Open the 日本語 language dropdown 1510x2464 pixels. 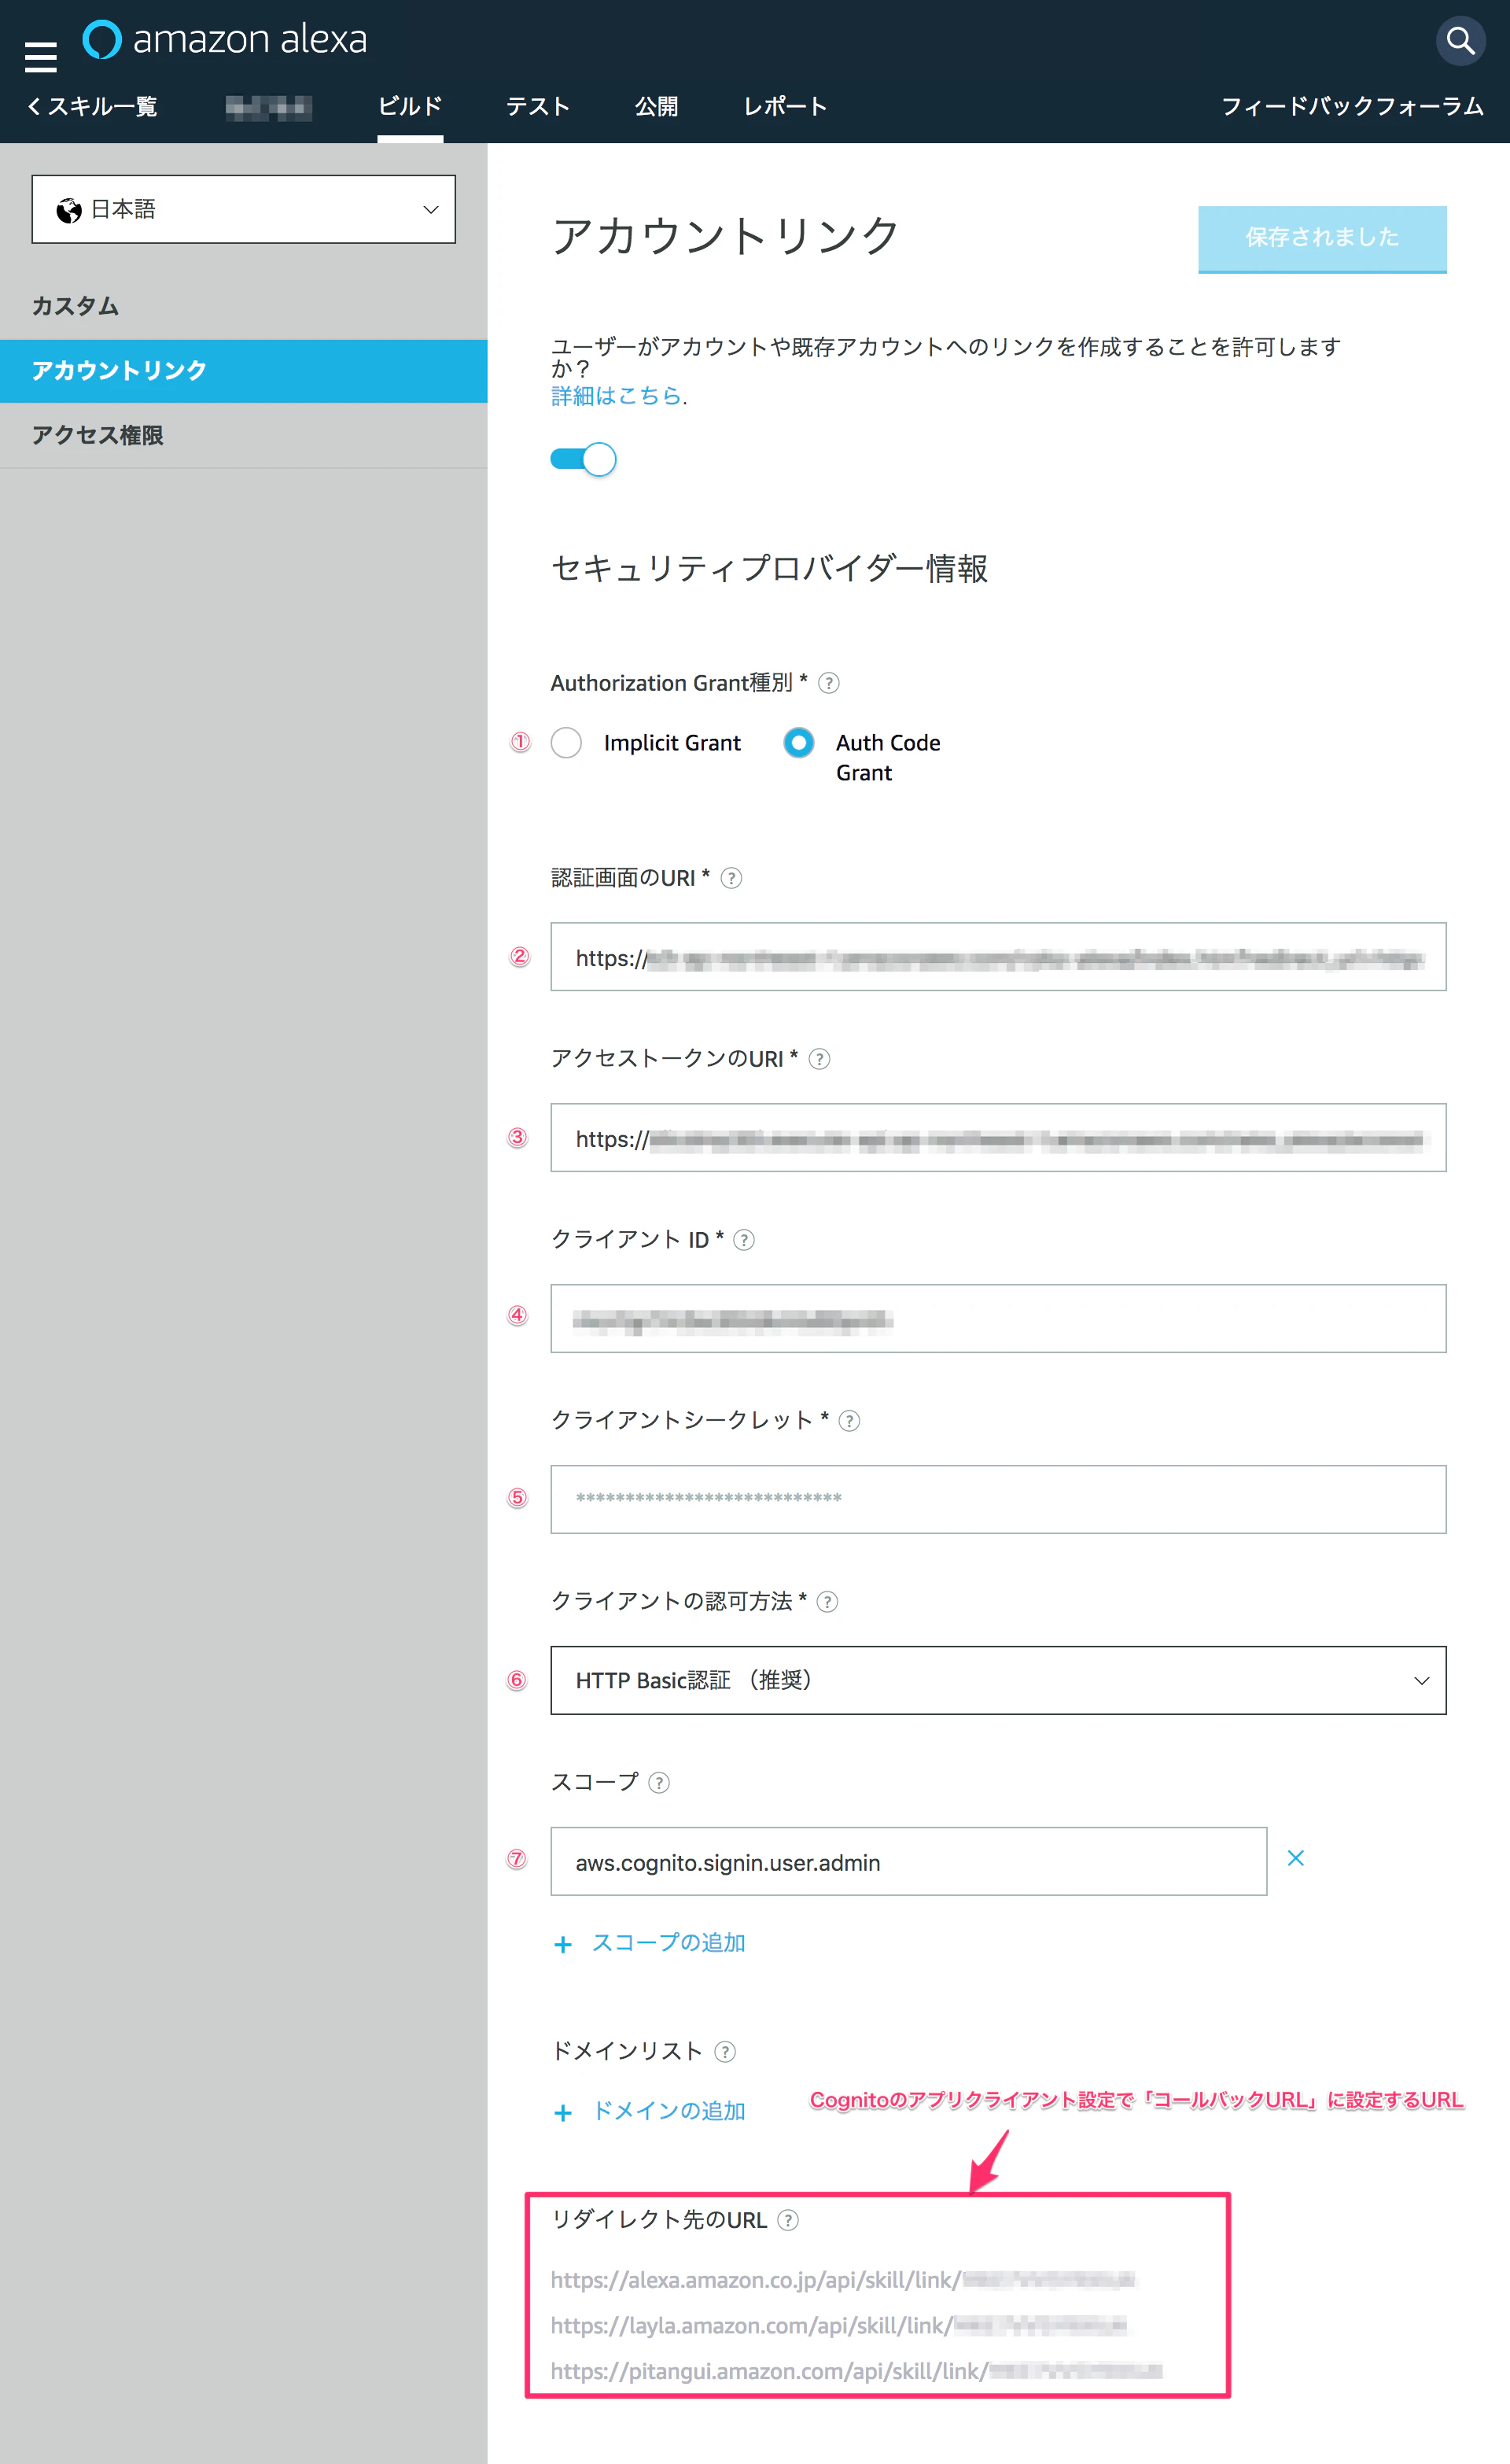tap(243, 209)
